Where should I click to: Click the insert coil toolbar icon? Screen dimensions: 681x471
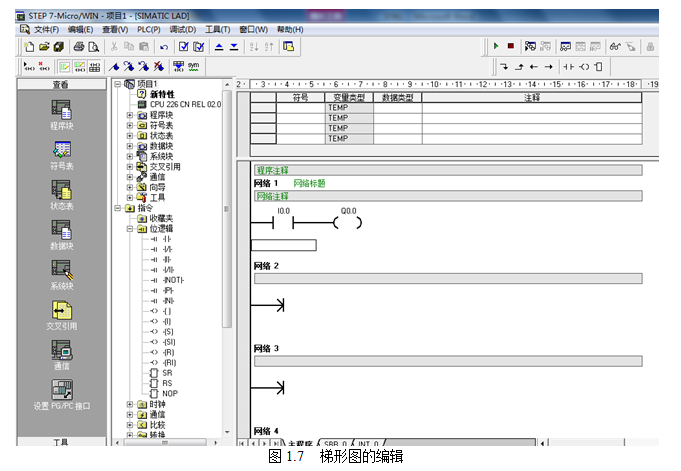click(x=585, y=66)
